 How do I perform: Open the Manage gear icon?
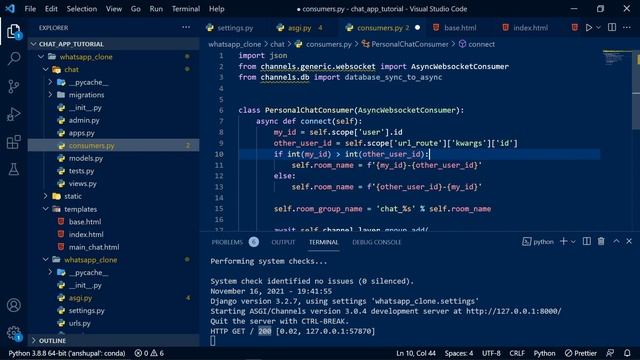click(13, 333)
